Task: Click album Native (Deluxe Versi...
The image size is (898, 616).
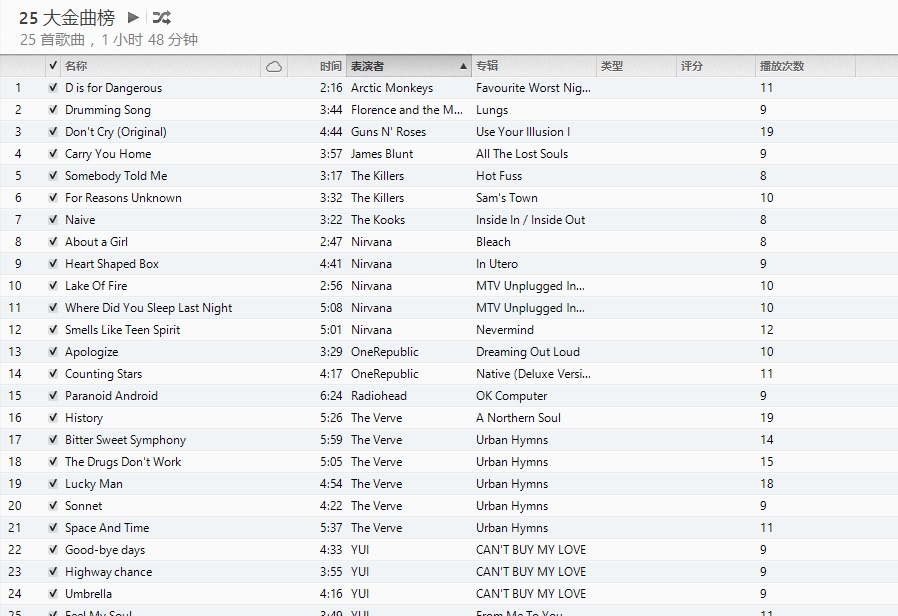Action: click(x=533, y=374)
